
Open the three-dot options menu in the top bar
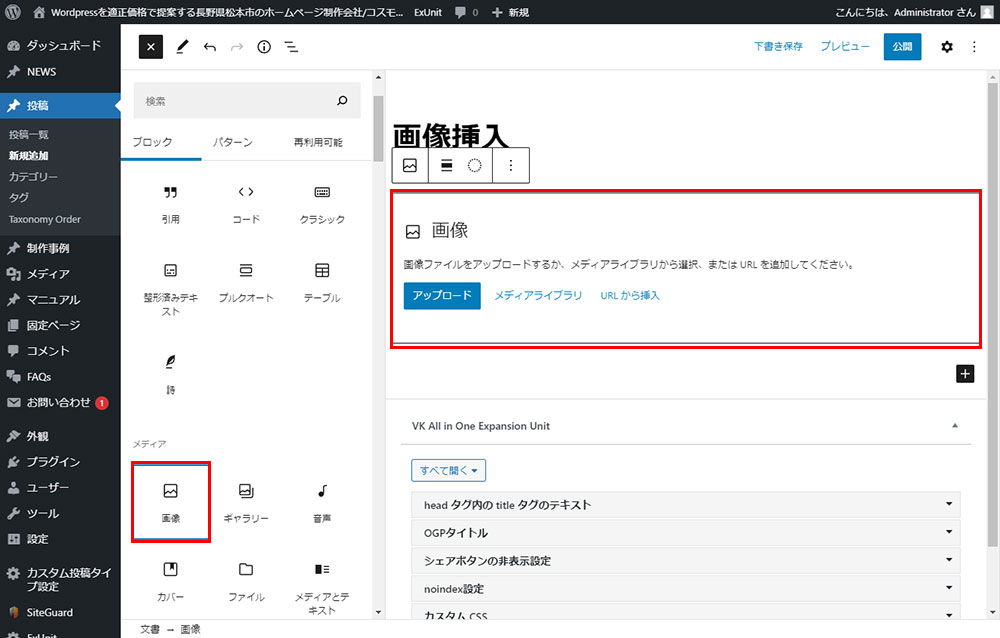(x=974, y=47)
